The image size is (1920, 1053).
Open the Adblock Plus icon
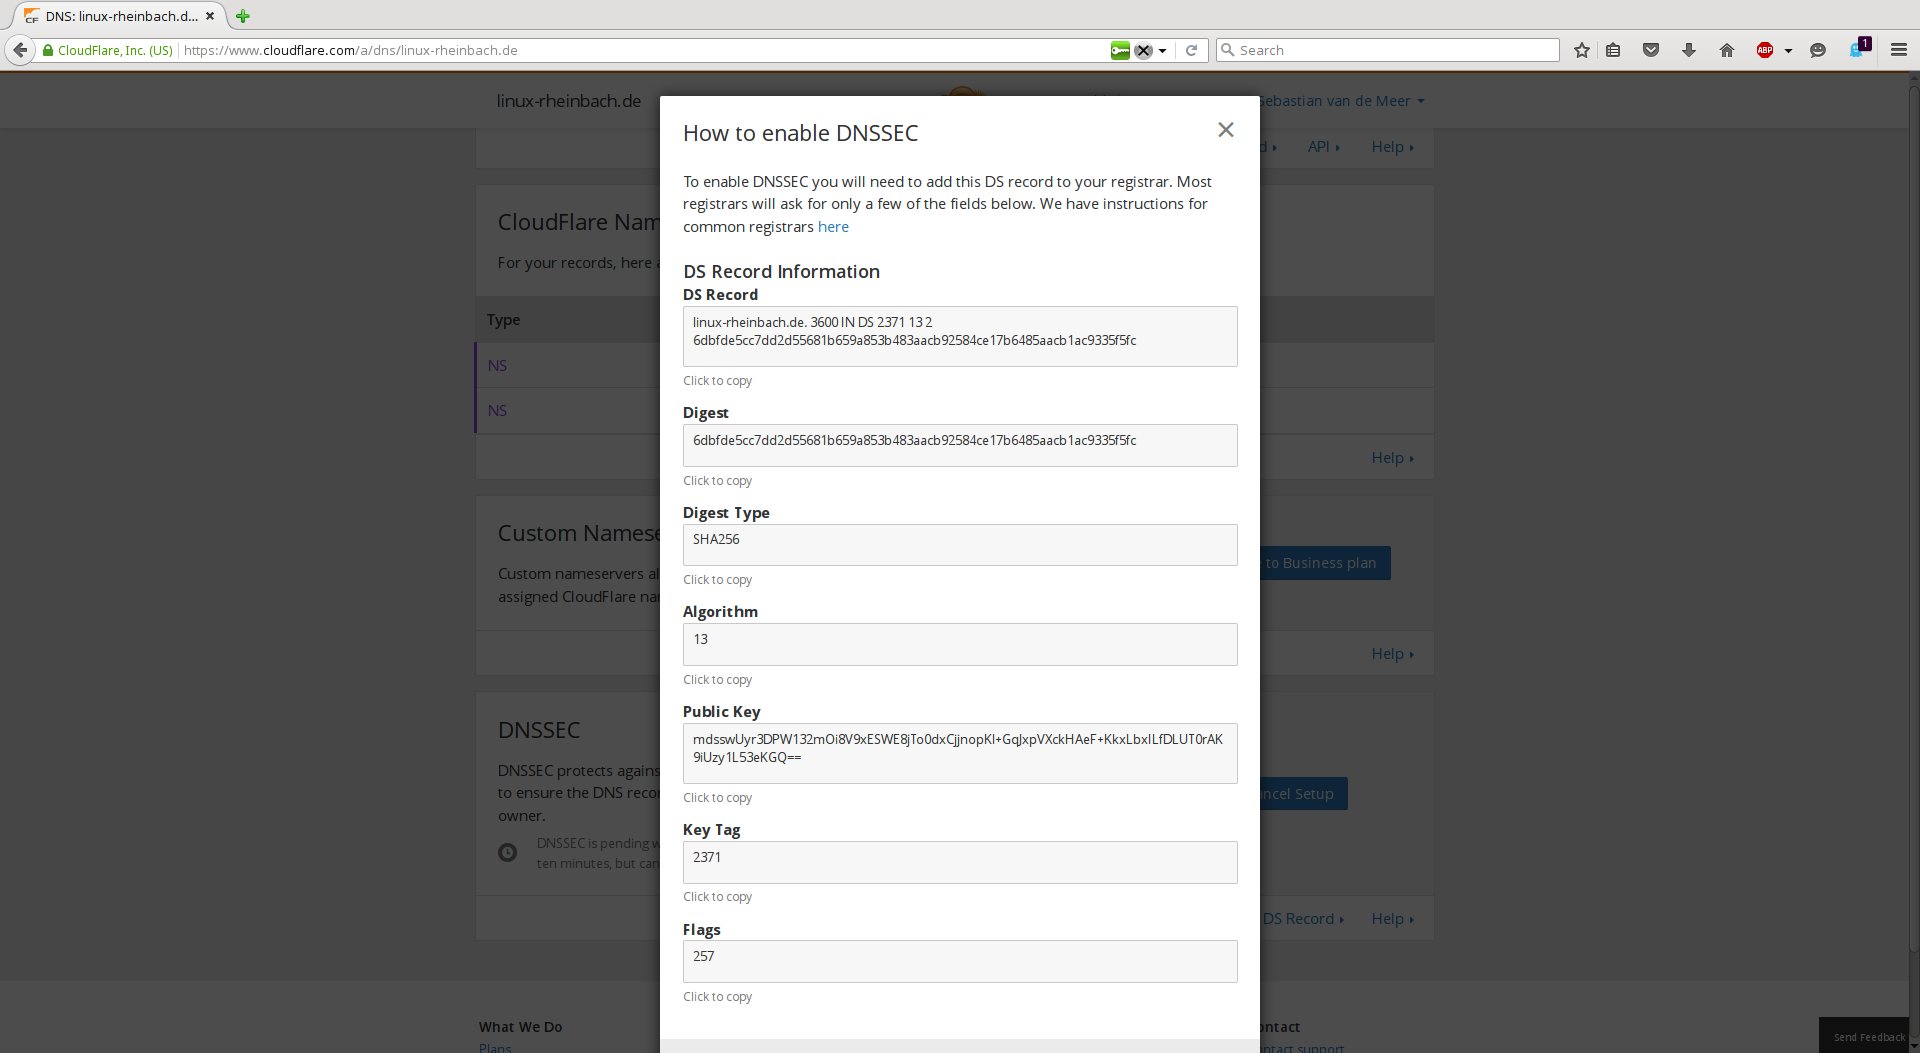coord(1765,50)
